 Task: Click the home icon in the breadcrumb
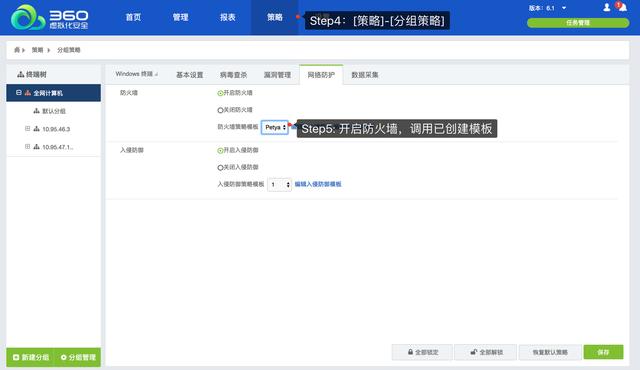(x=17, y=50)
